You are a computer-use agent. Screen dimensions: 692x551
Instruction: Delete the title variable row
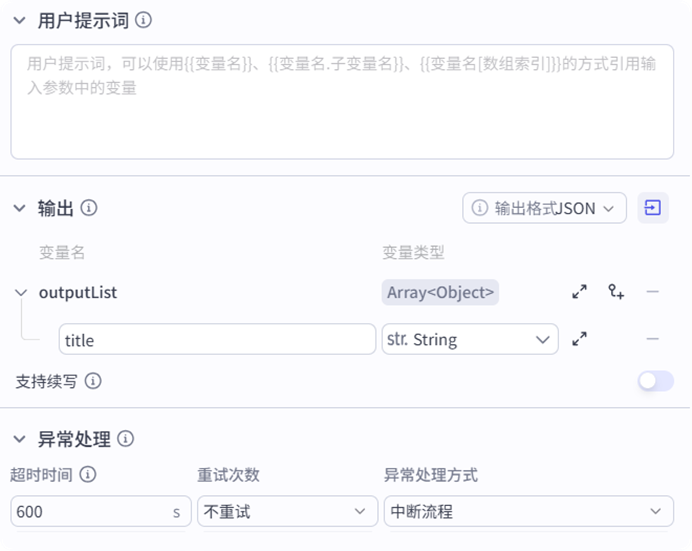(x=652, y=339)
